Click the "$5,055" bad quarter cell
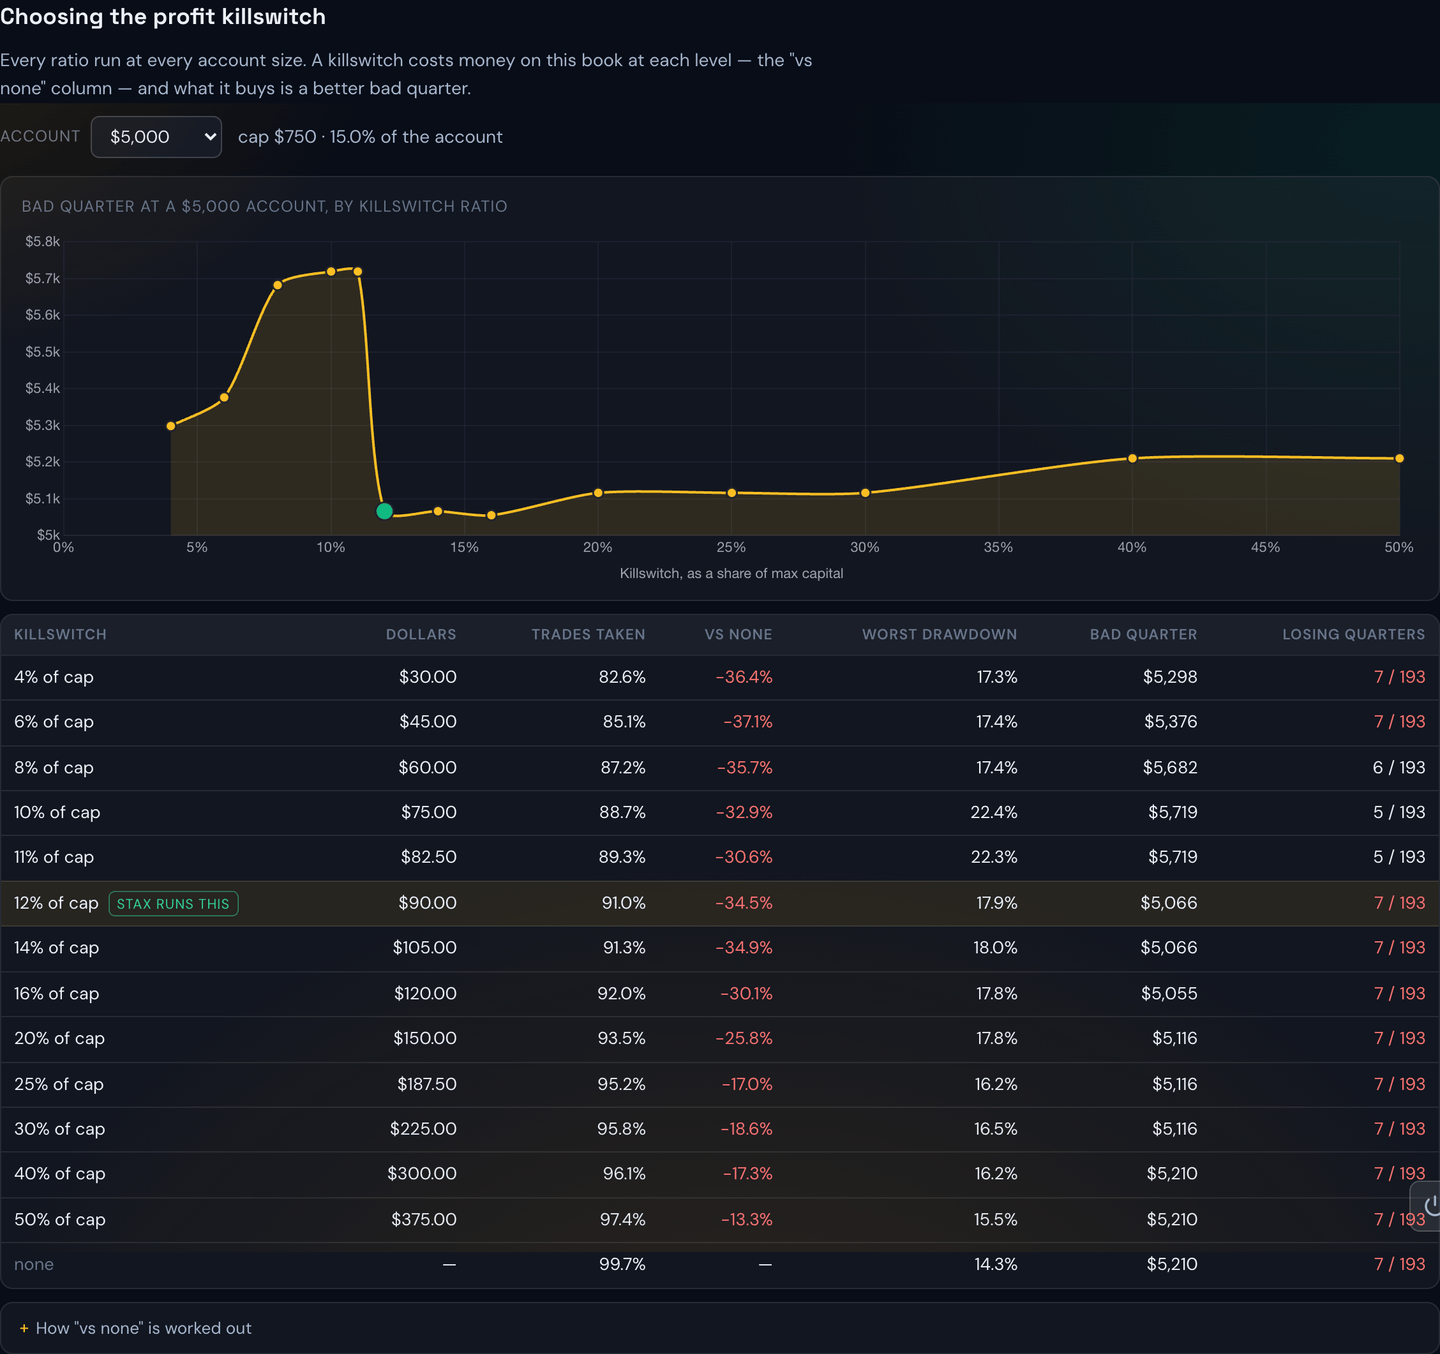 (1169, 994)
